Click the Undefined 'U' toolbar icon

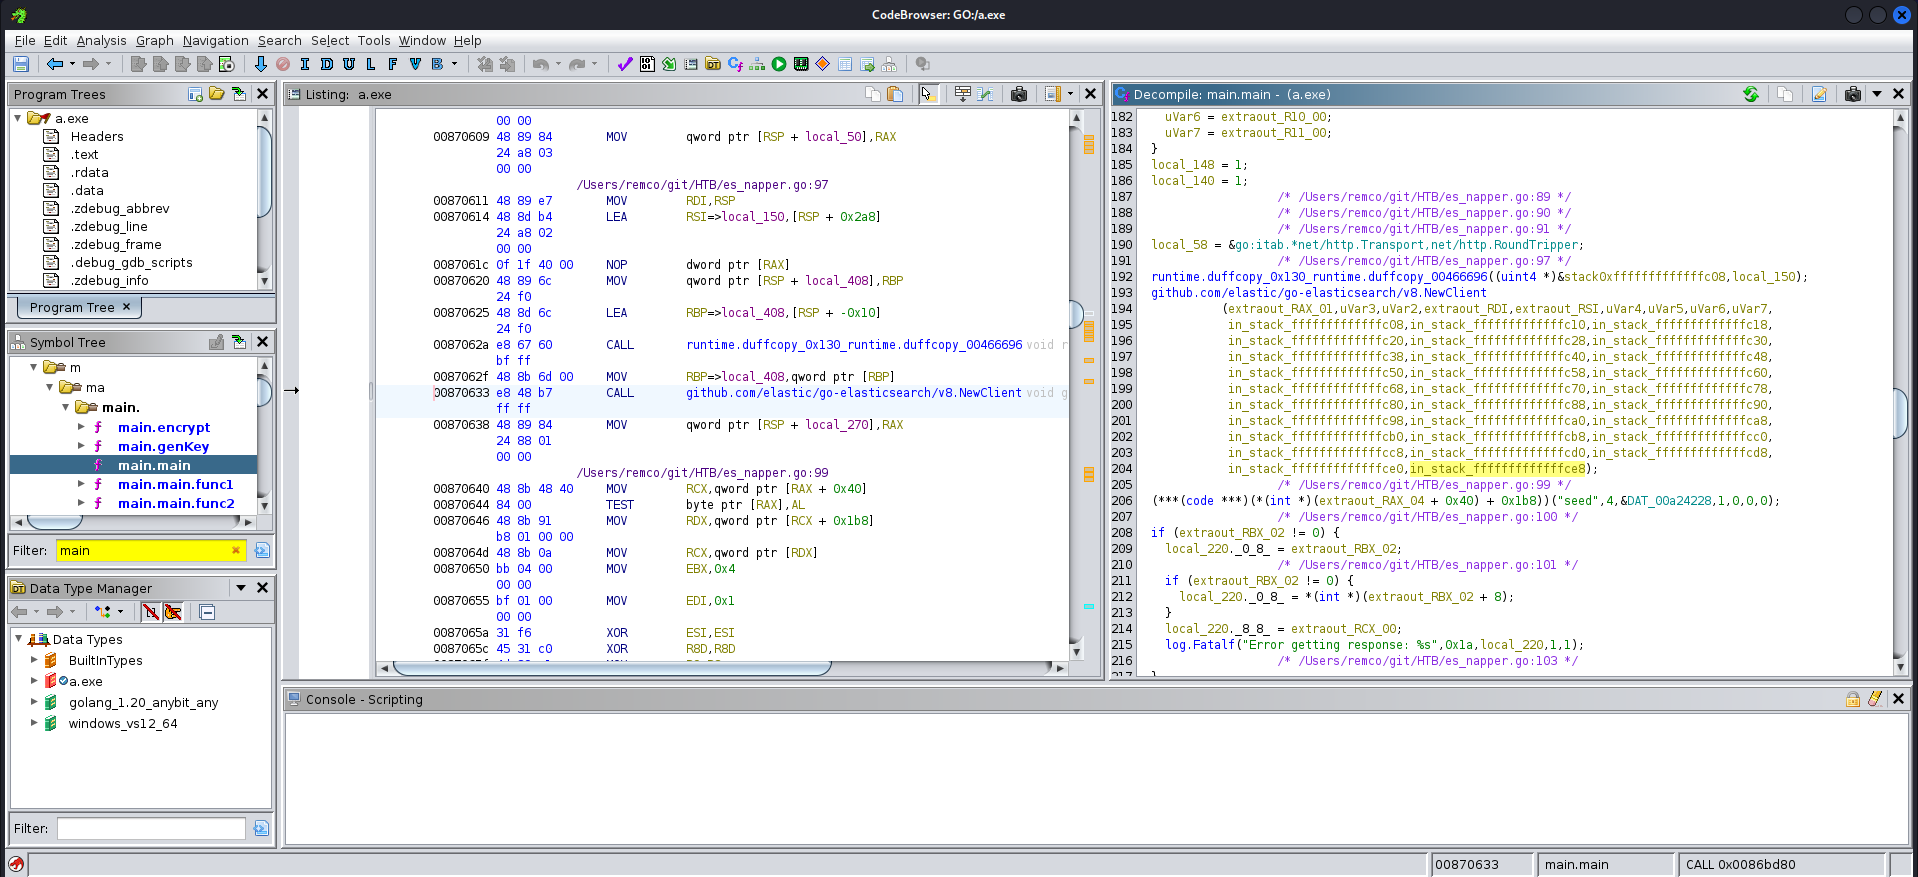click(349, 64)
